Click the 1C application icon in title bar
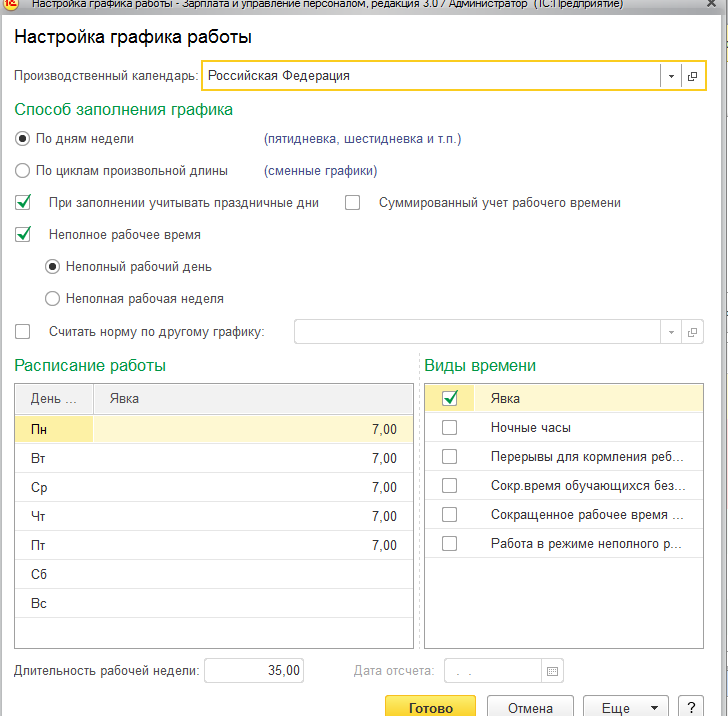The width and height of the screenshot is (728, 716). click(12, 4)
